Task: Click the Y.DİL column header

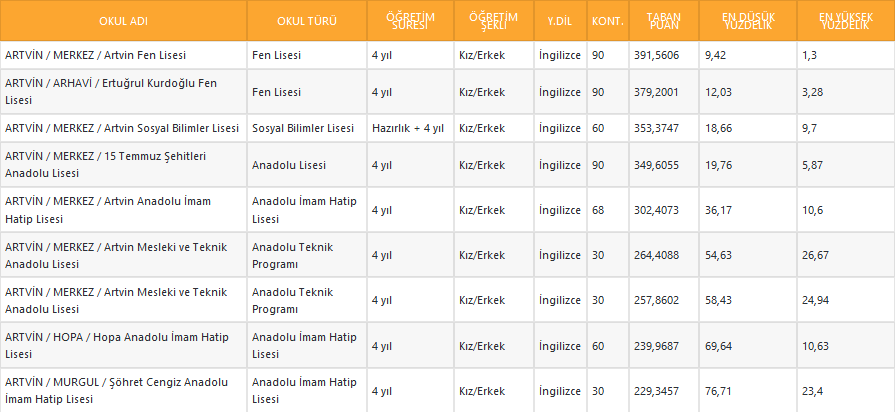Action: click(x=559, y=21)
